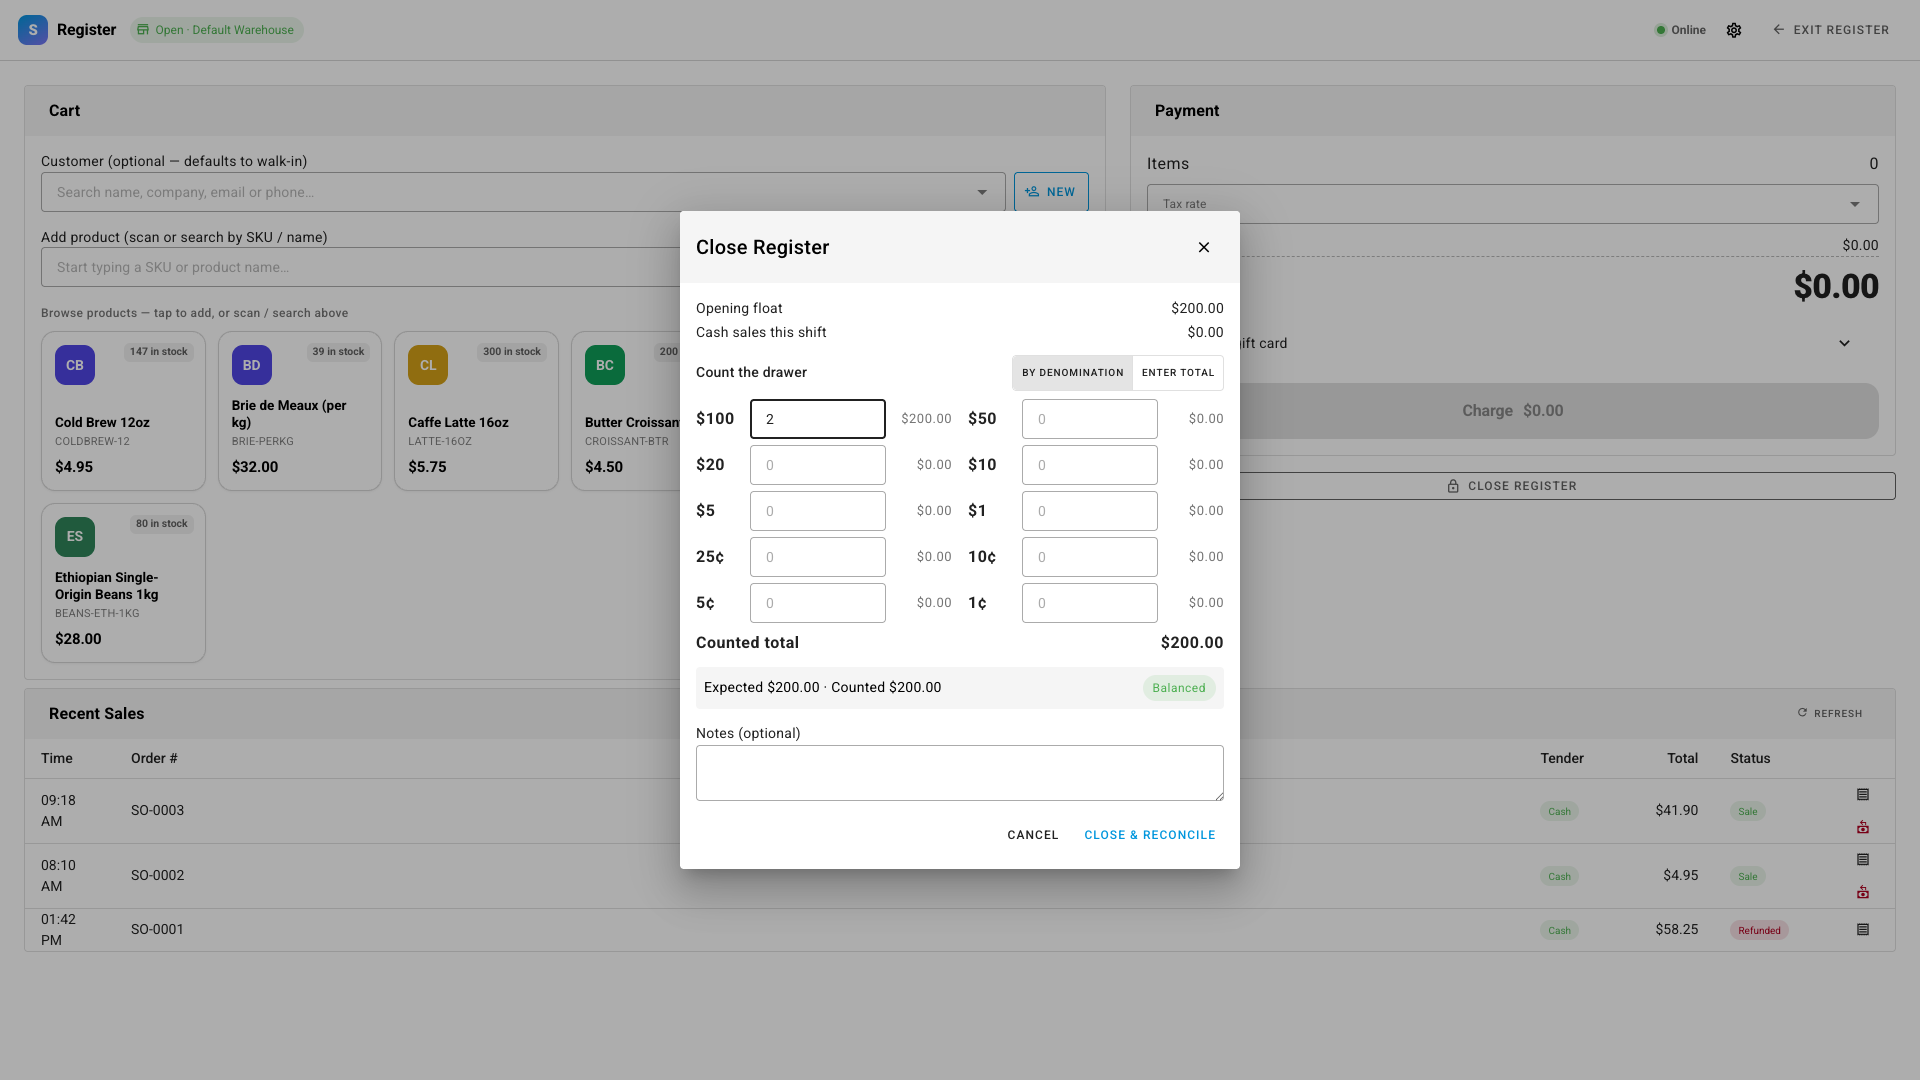View receipt icon for order SO-0003
Screen dimensions: 1920x1080
point(1863,794)
